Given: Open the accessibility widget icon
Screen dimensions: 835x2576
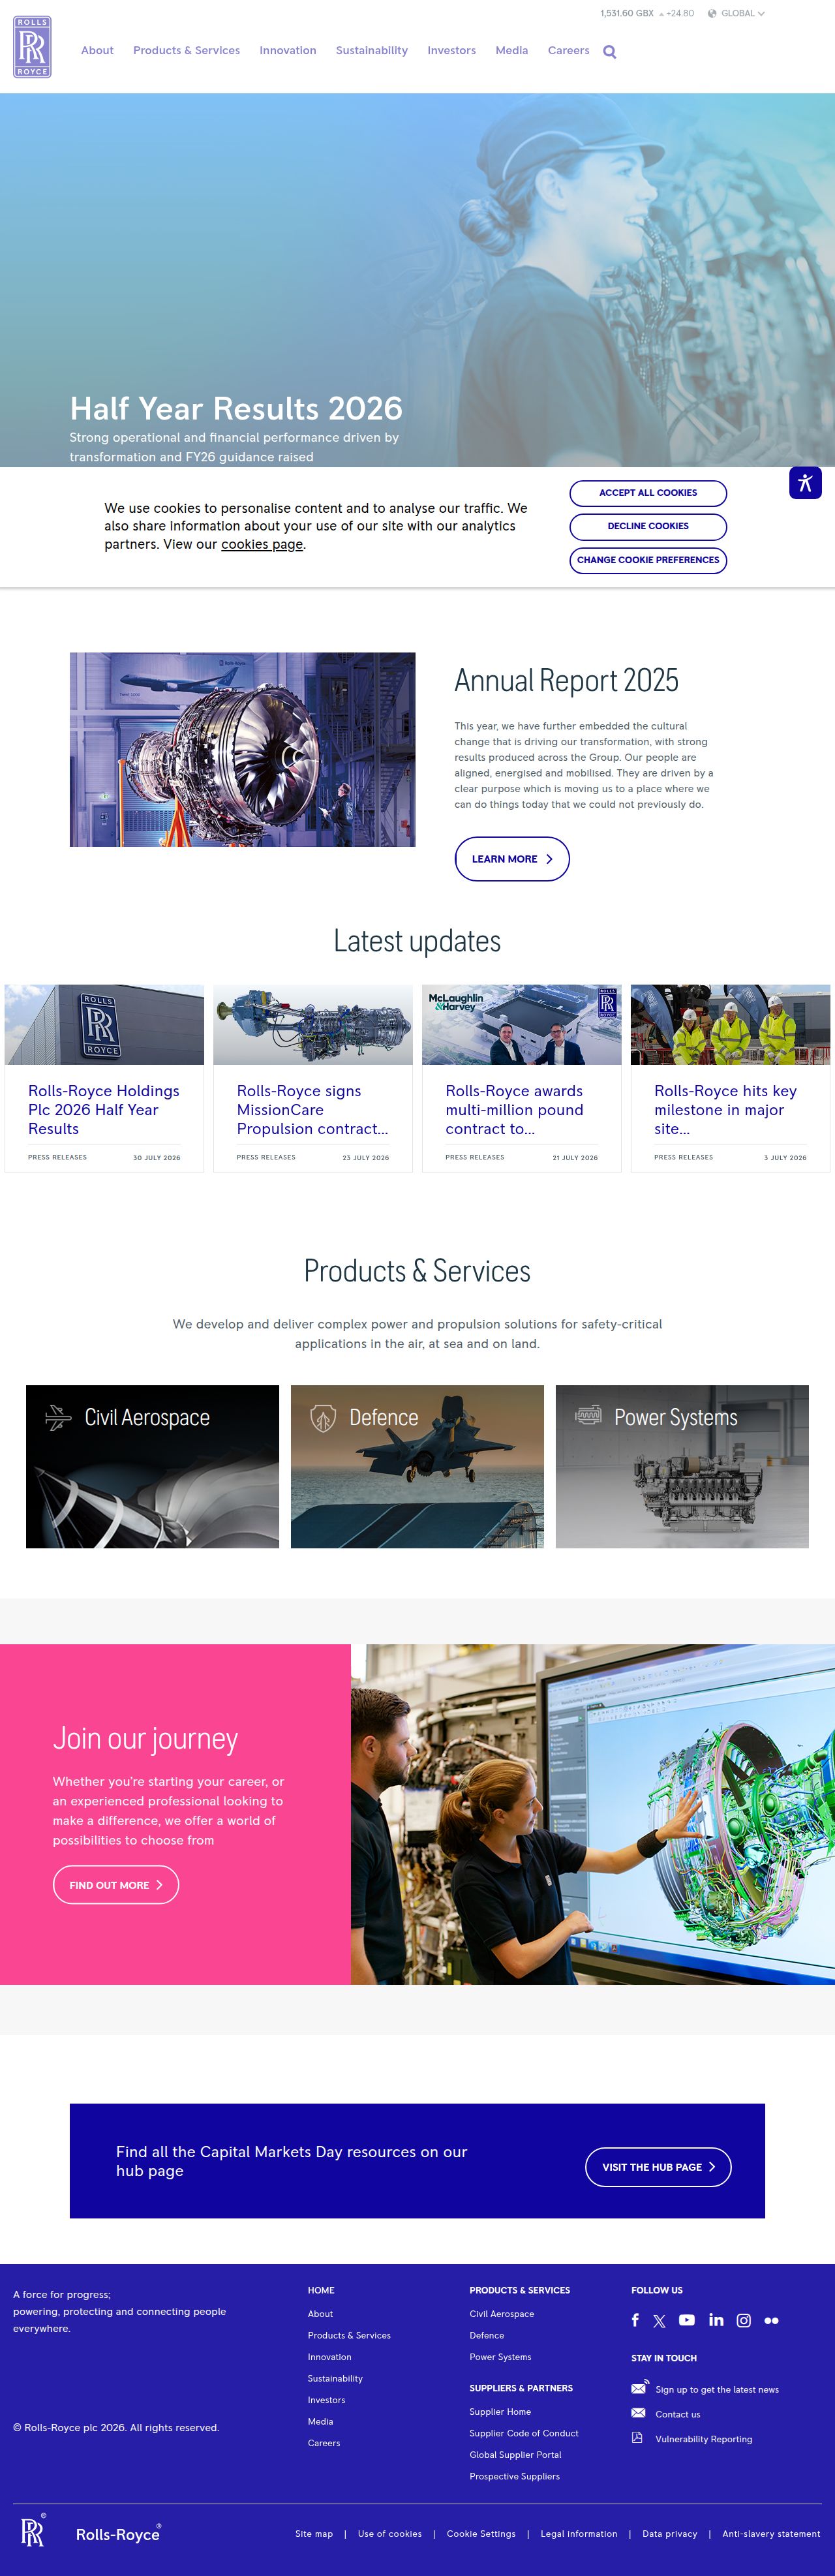Looking at the screenshot, I should 805,483.
